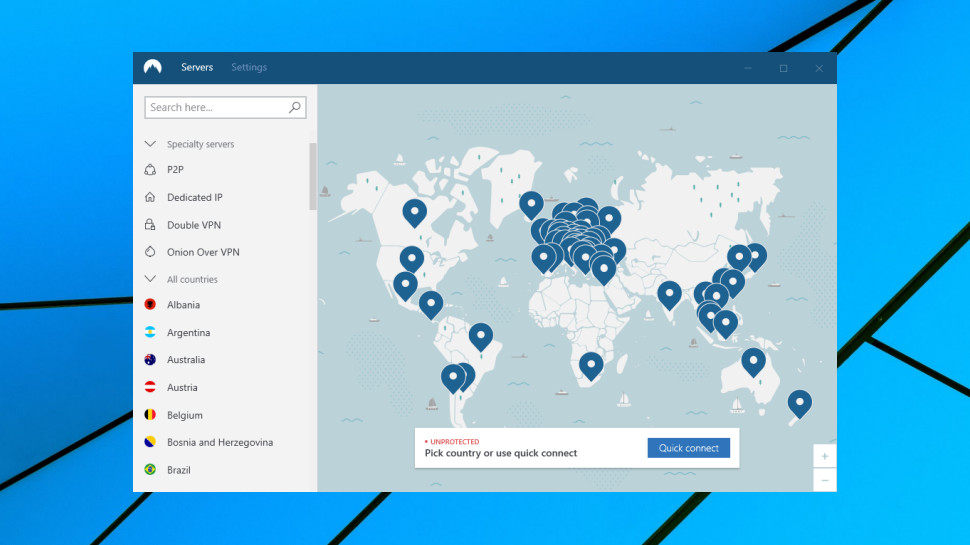Click the Costa Rica map pin
The image size is (970, 545).
pos(431,305)
